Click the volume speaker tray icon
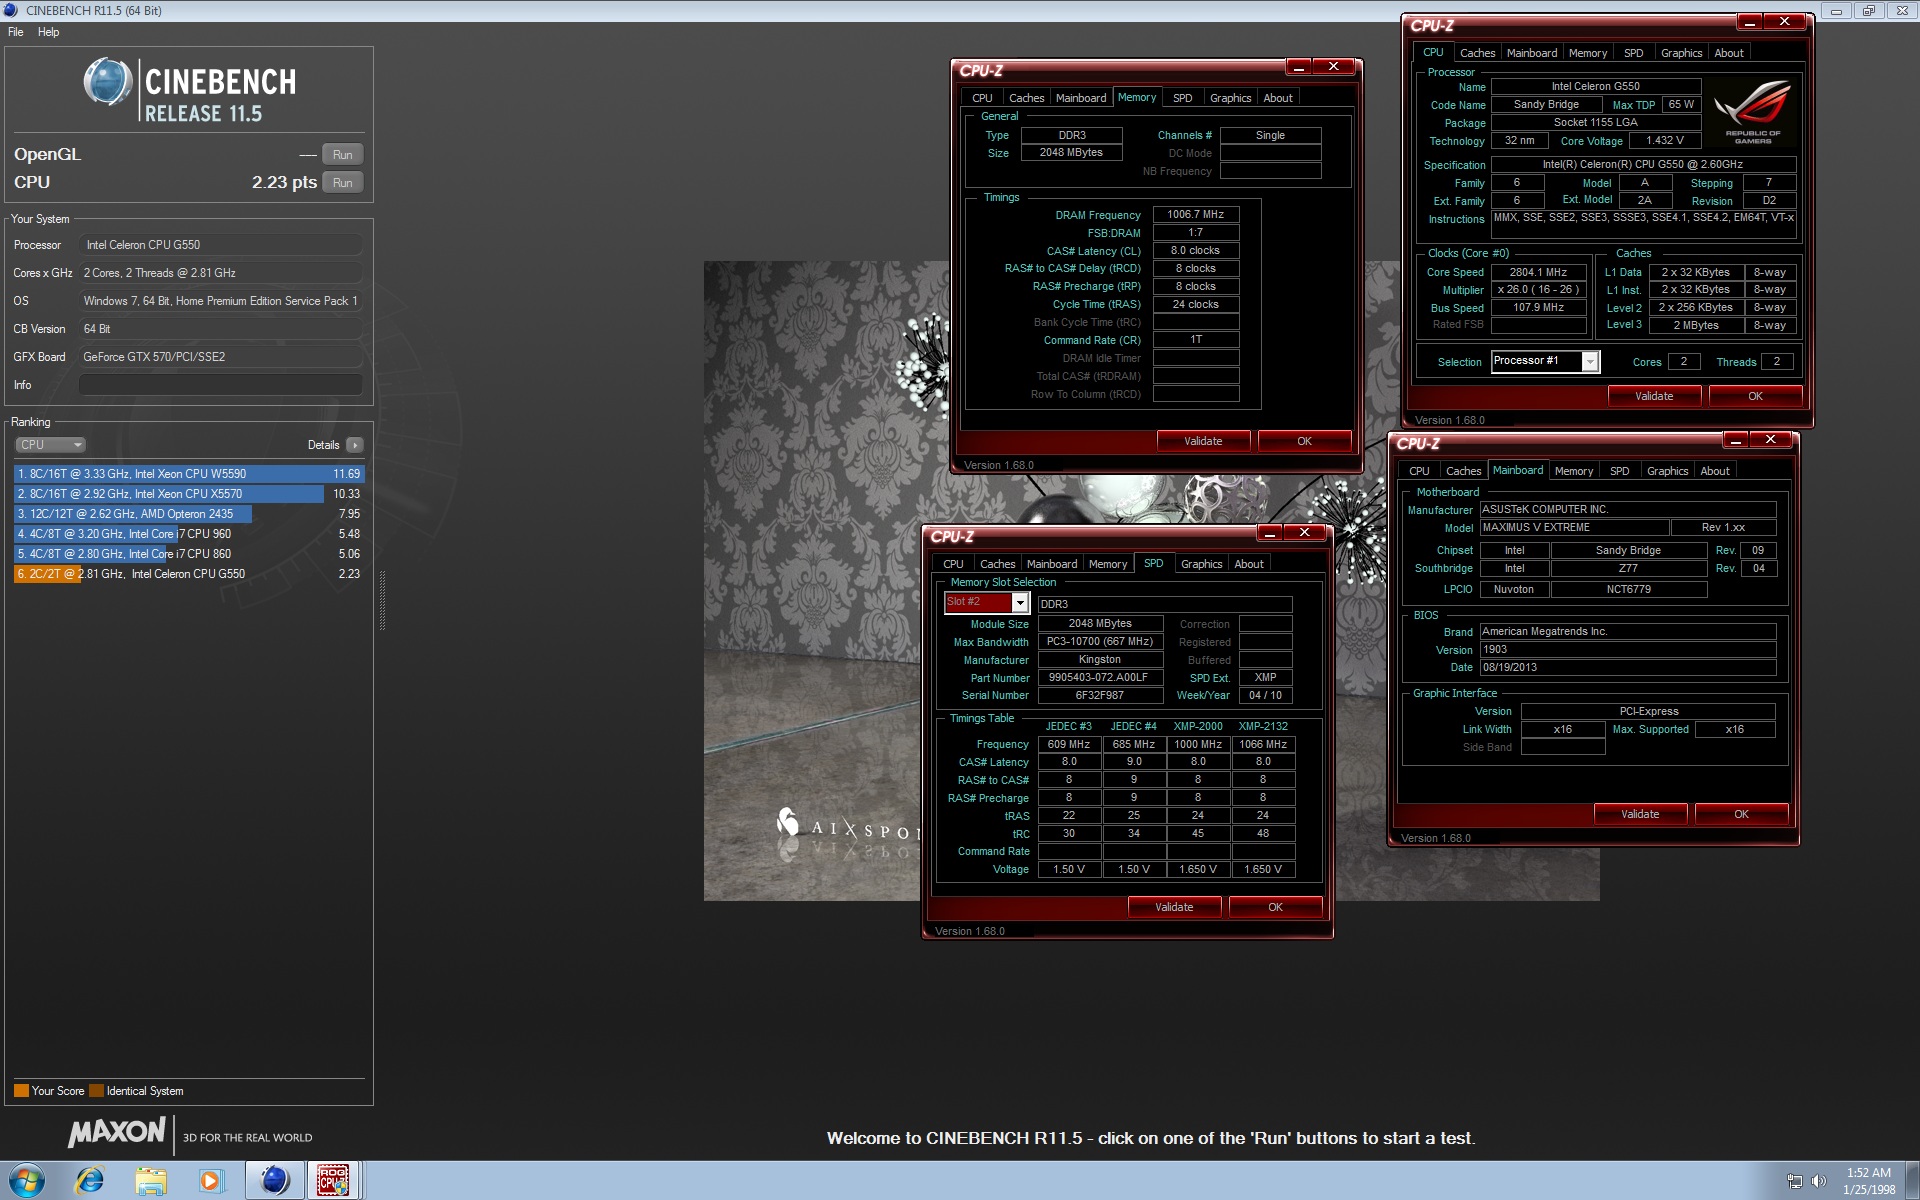Viewport: 1920px width, 1200px height. click(1818, 1181)
